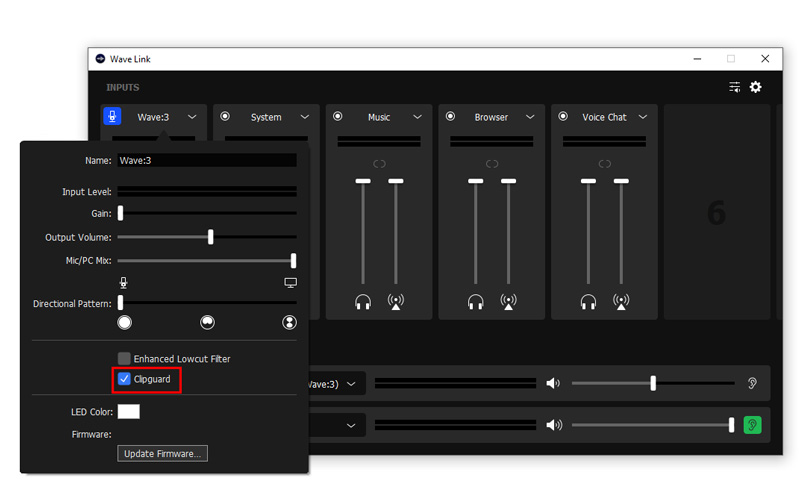Click the Music channel left fader handle
The image size is (800, 488).
click(x=363, y=181)
